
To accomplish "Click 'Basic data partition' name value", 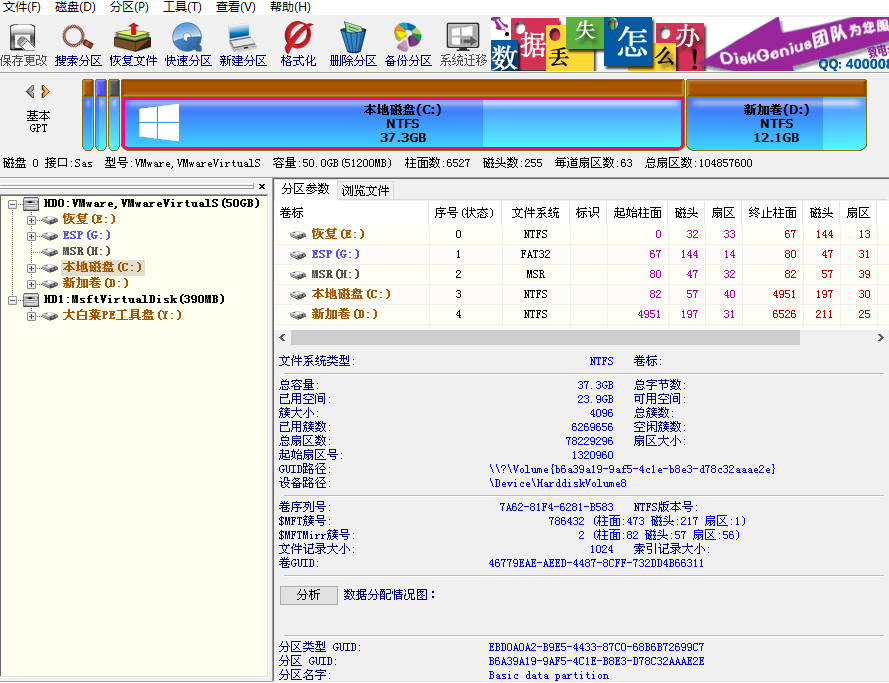I will (x=549, y=676).
